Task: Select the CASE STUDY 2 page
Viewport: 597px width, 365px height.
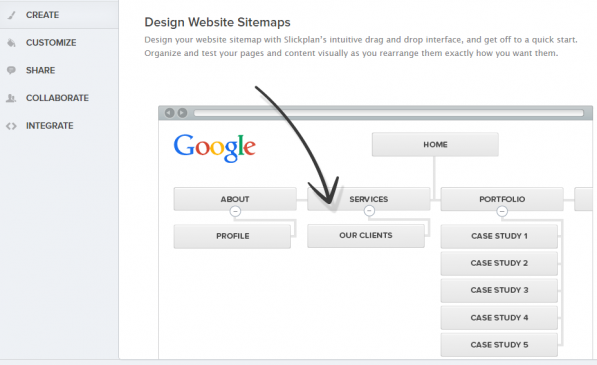Action: tap(499, 263)
